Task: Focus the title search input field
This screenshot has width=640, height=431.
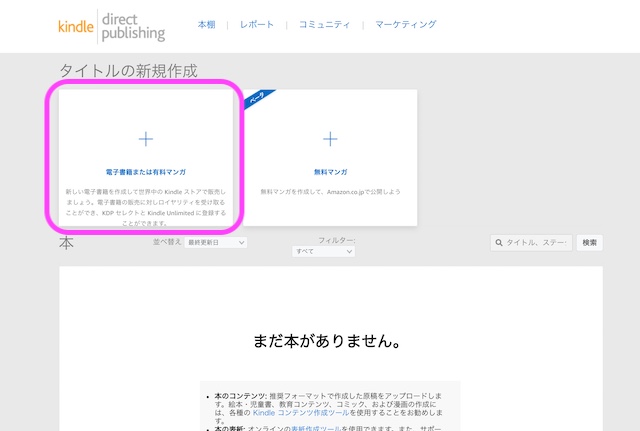Action: pyautogui.click(x=538, y=243)
